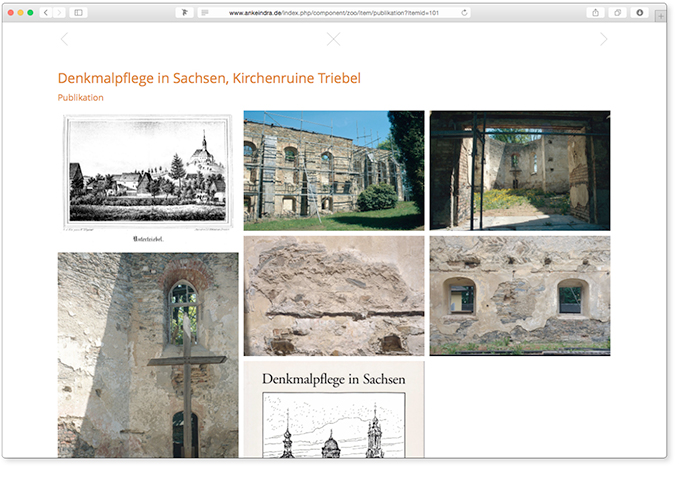Open the Downloads list
The height and width of the screenshot is (490, 700).
pyautogui.click(x=640, y=13)
